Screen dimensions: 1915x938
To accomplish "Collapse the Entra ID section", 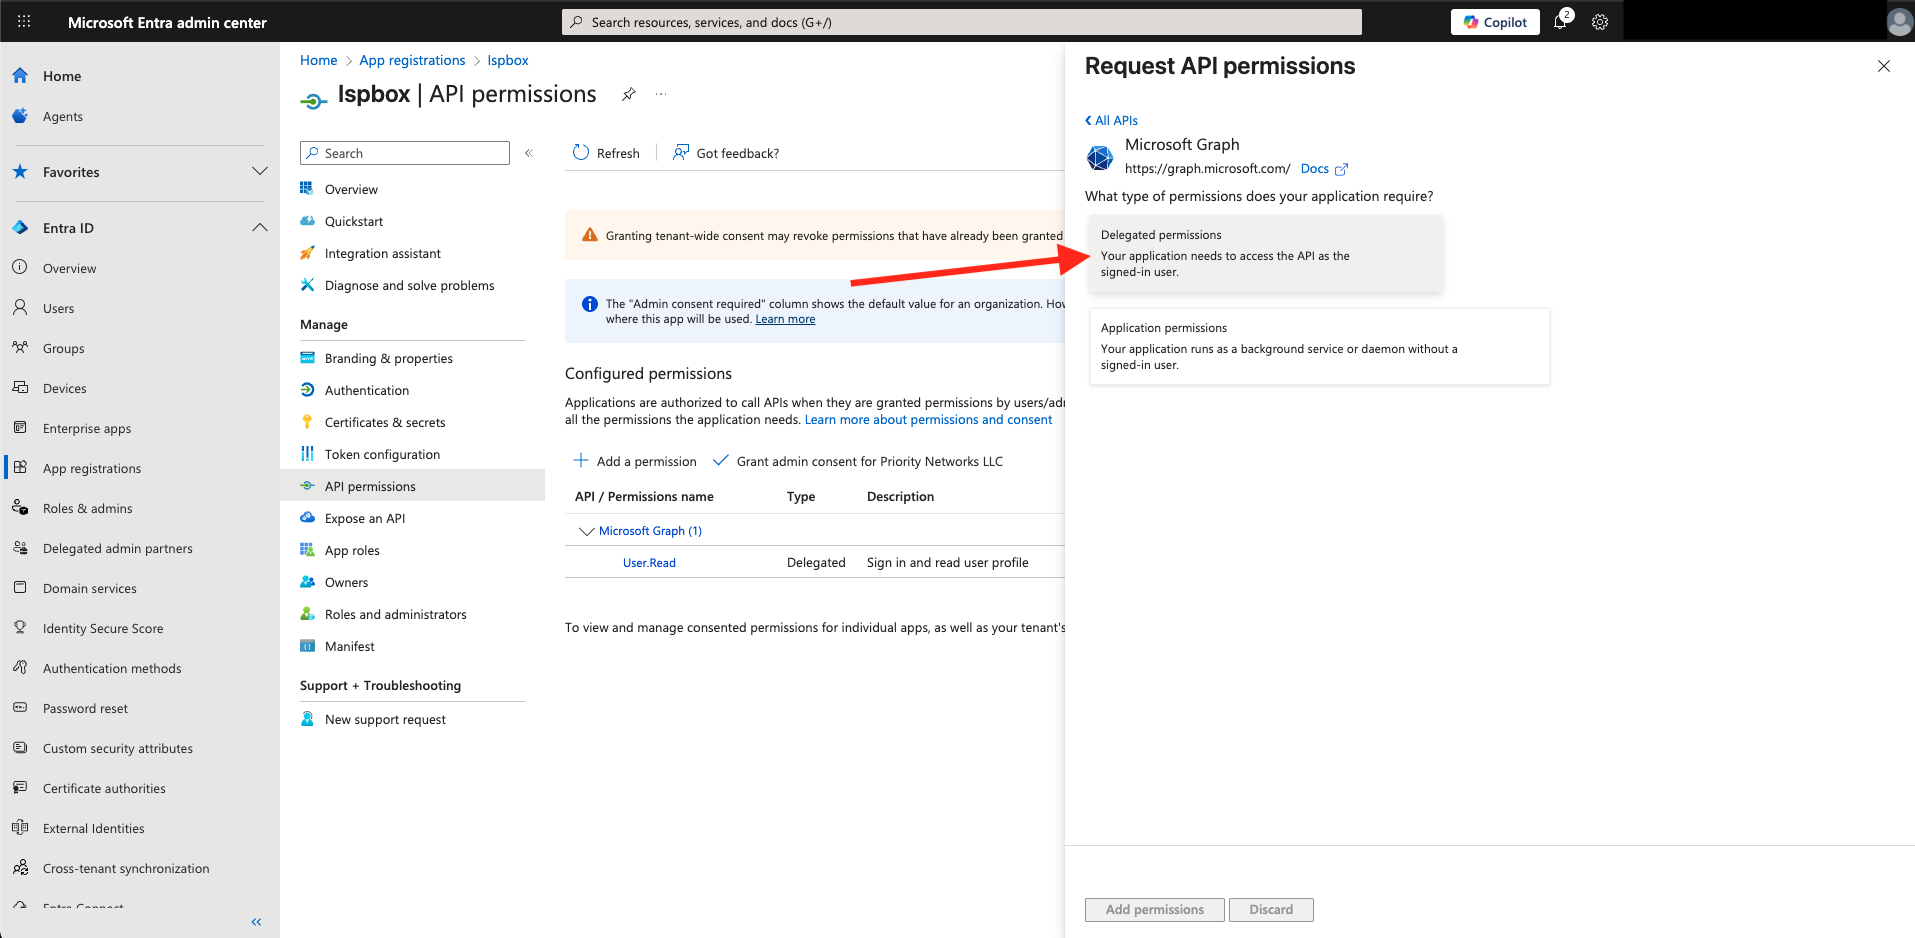I will pos(259,228).
